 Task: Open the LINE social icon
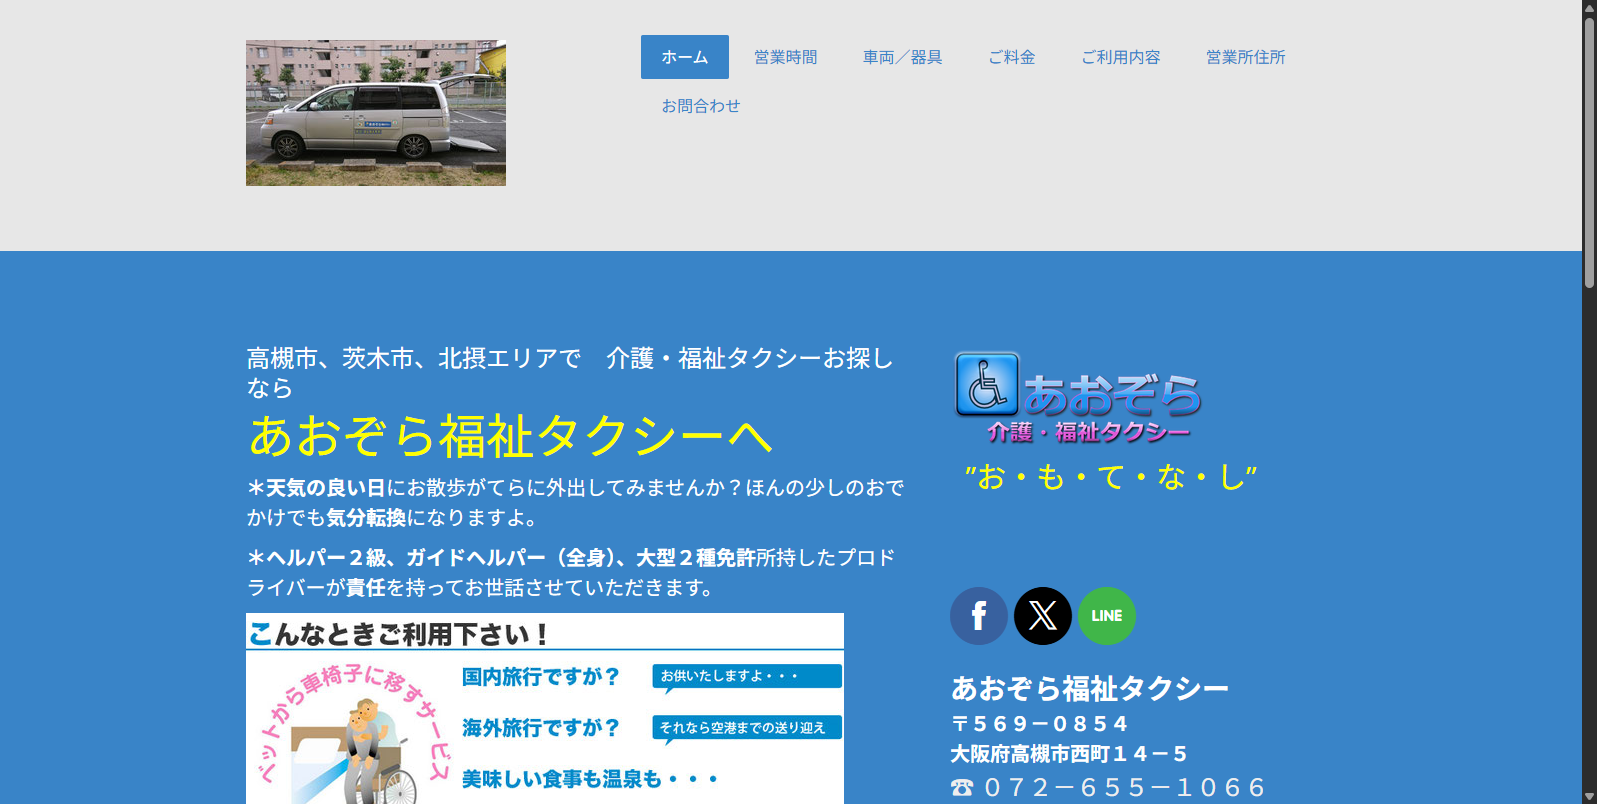pyautogui.click(x=1107, y=616)
